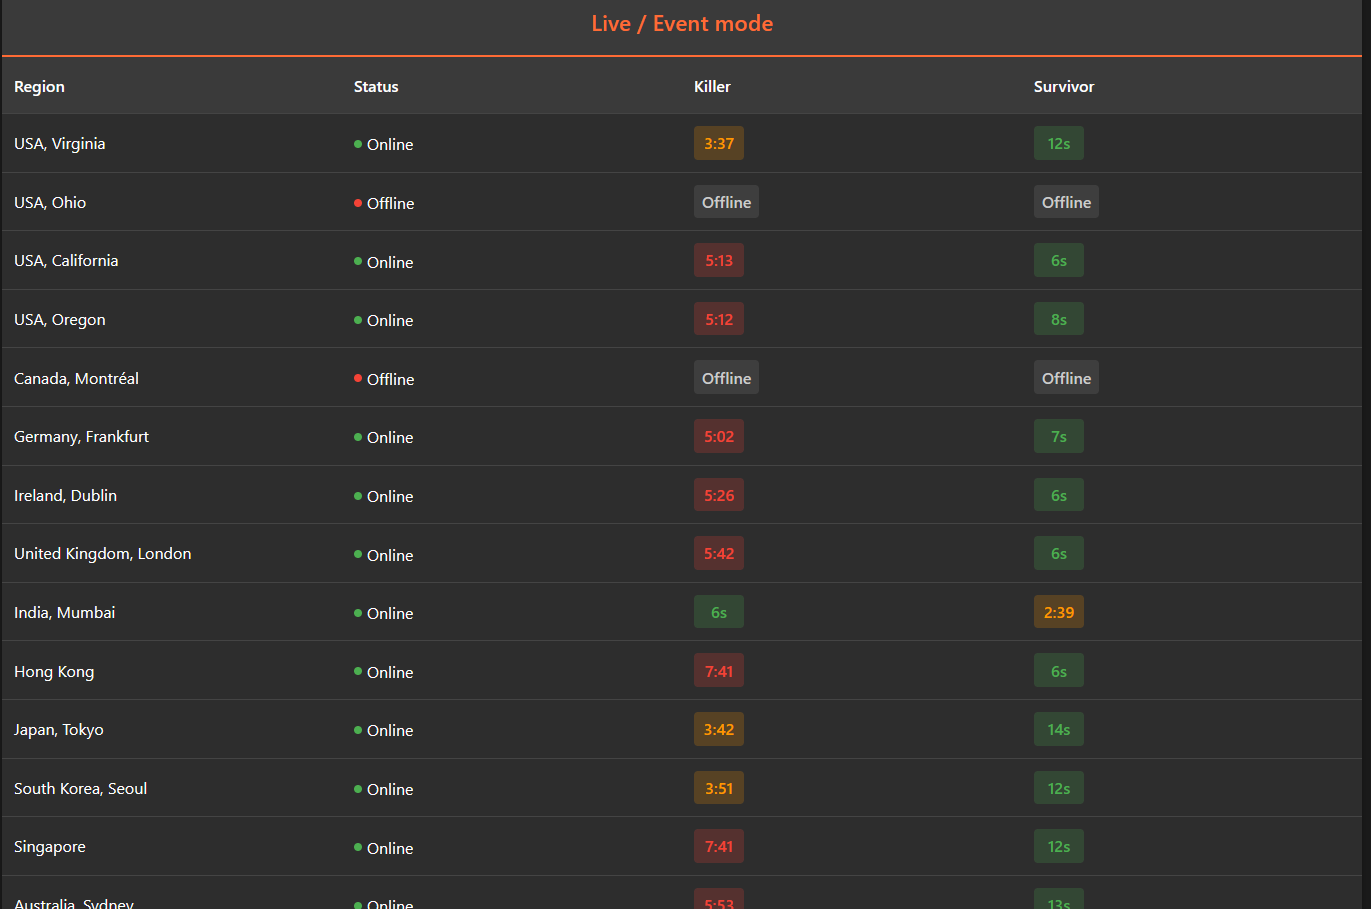Select the Offline killer badge for USA, Ohio
This screenshot has width=1371, height=909.
726,202
